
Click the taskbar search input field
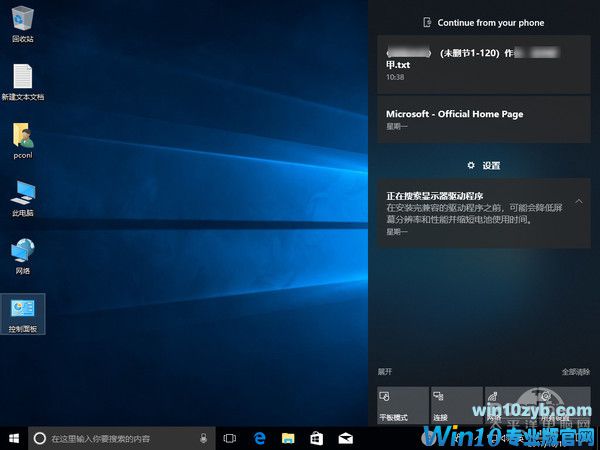pyautogui.click(x=122, y=438)
